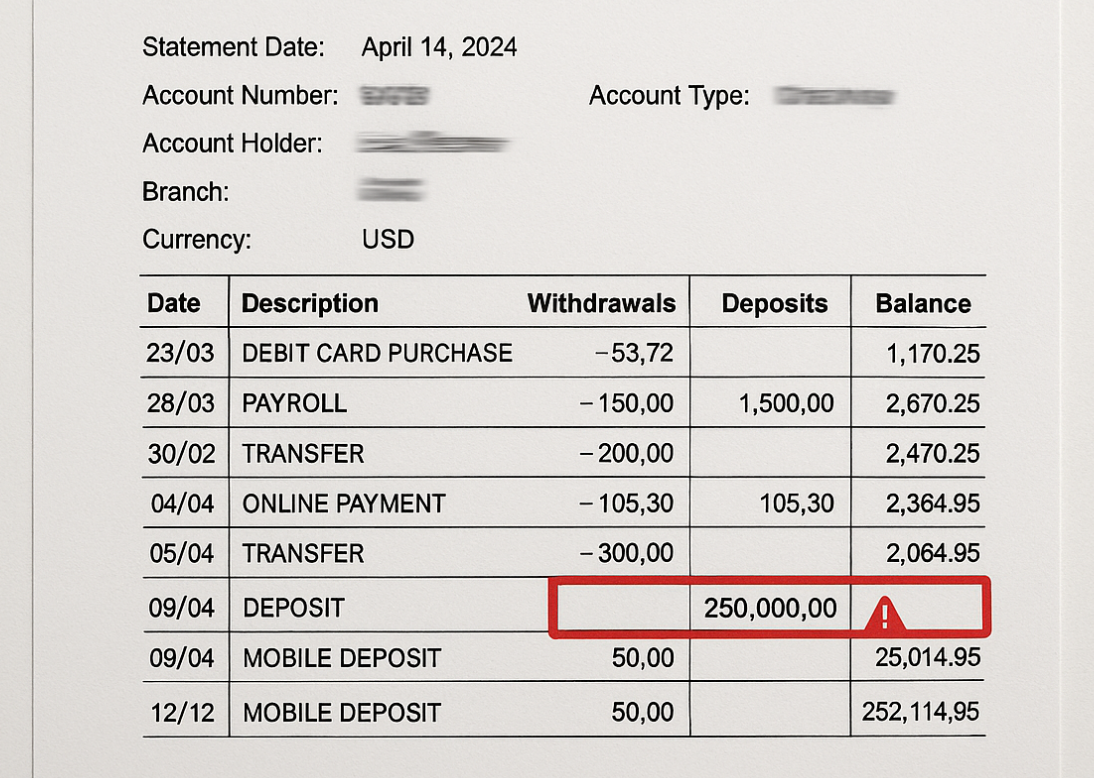
Task: Click the Date column header
Action: coord(174,303)
